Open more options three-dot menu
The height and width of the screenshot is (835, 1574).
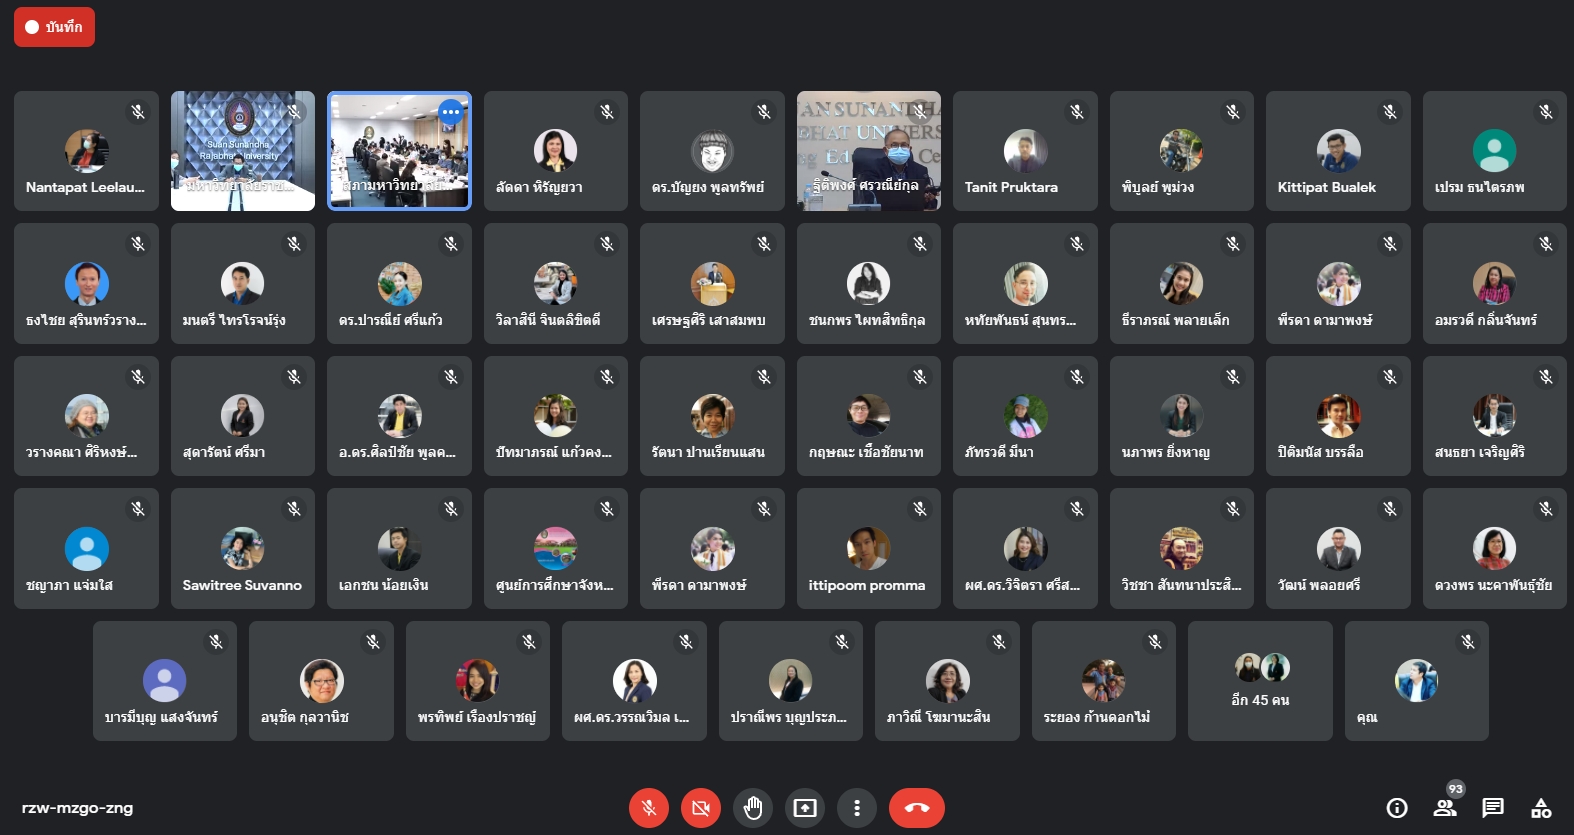(857, 808)
